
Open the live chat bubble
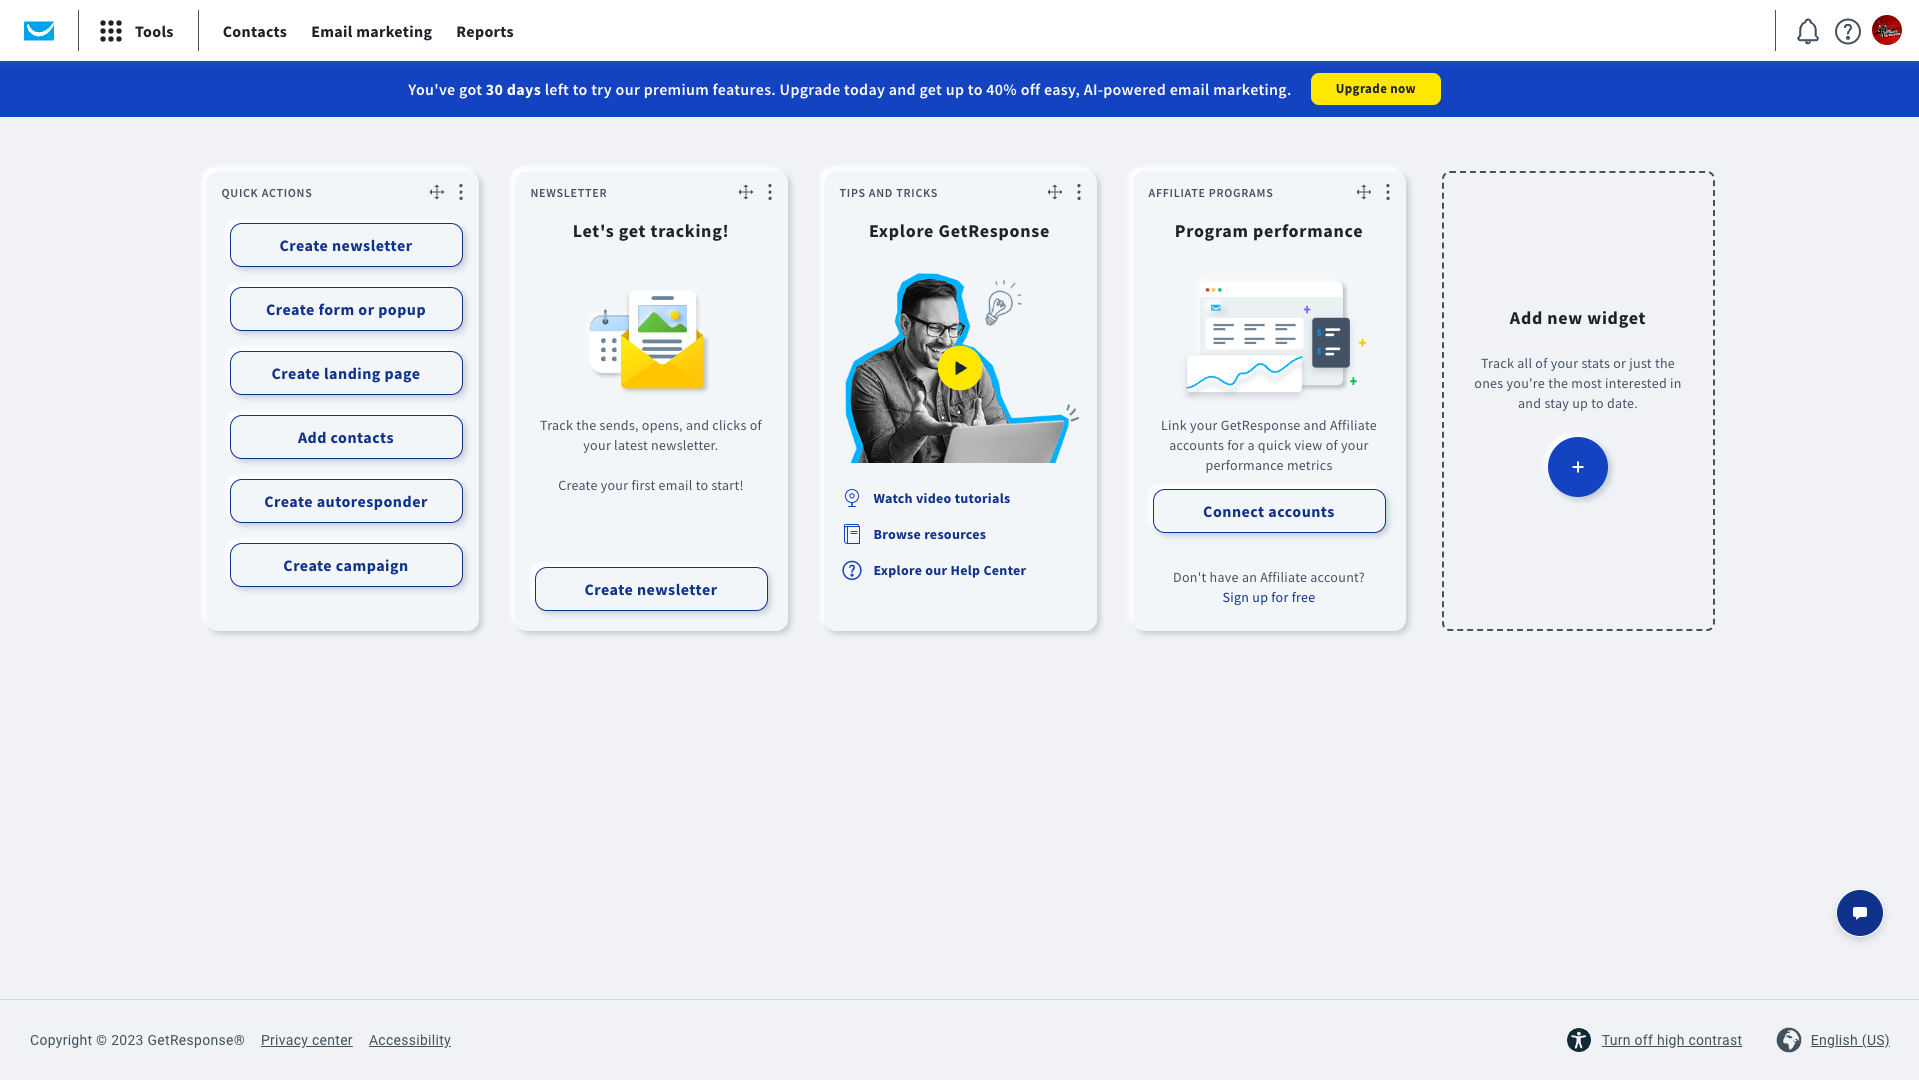tap(1859, 913)
